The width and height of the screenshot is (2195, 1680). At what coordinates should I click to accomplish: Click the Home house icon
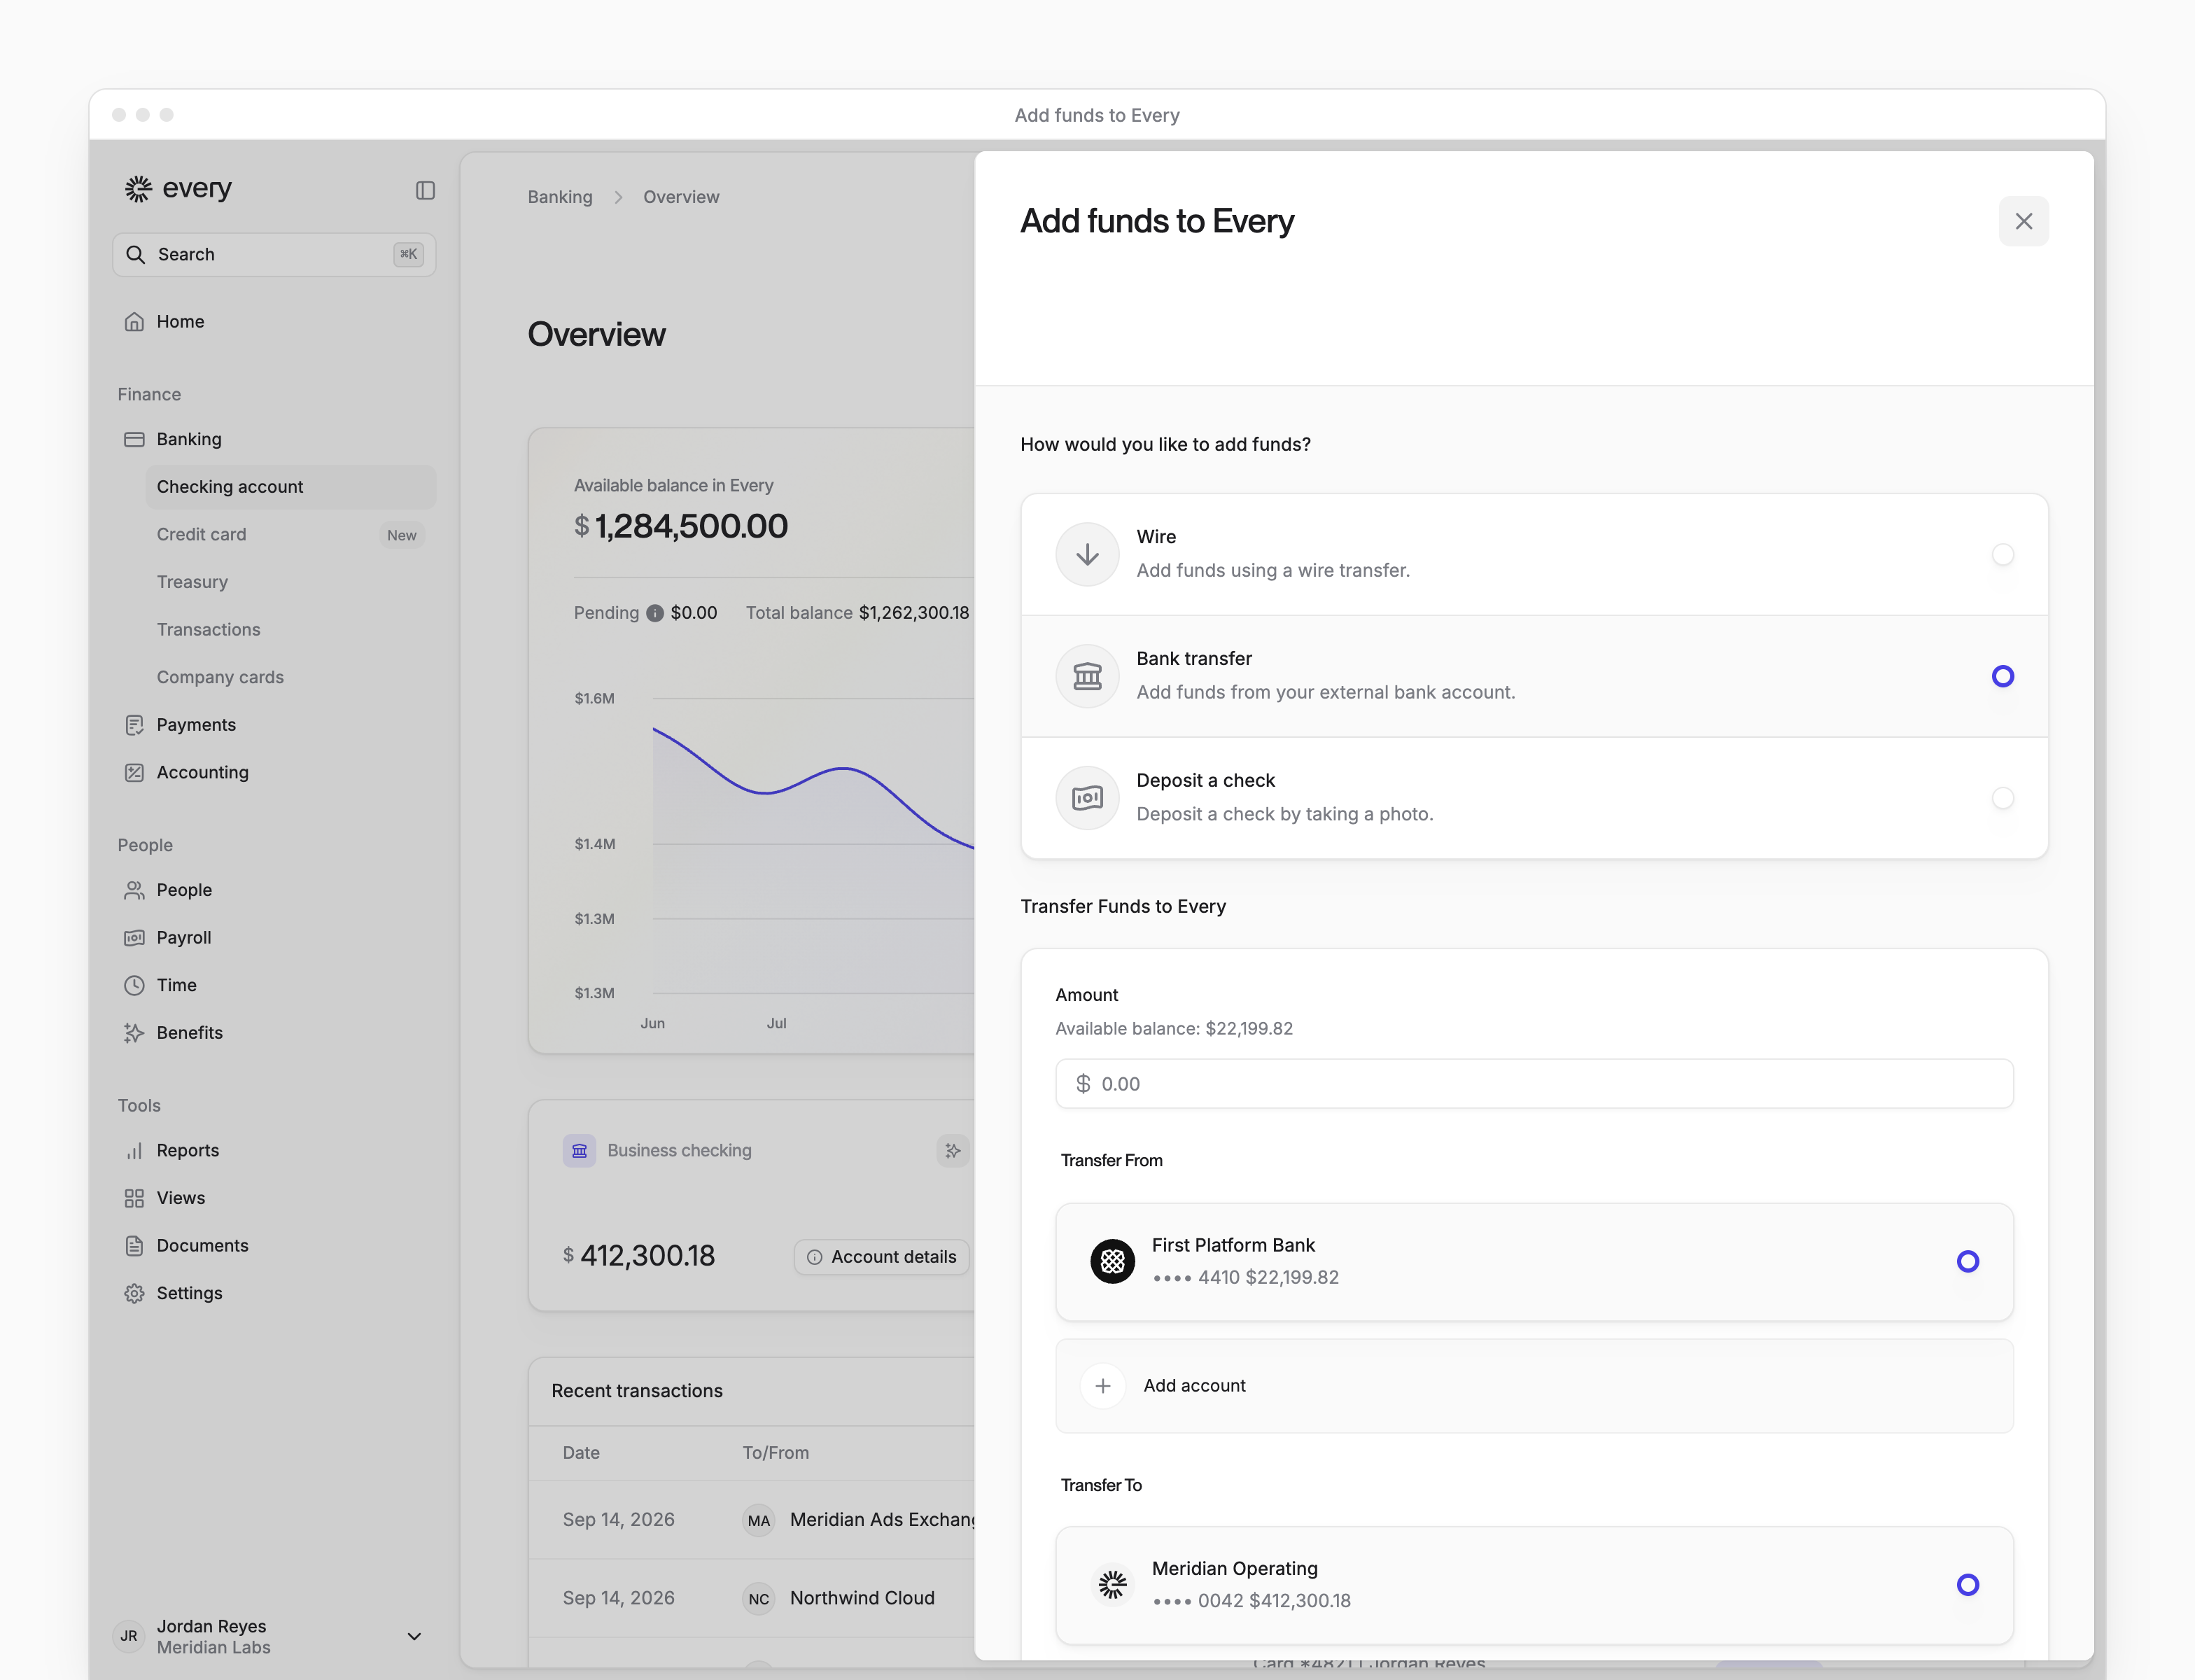134,321
